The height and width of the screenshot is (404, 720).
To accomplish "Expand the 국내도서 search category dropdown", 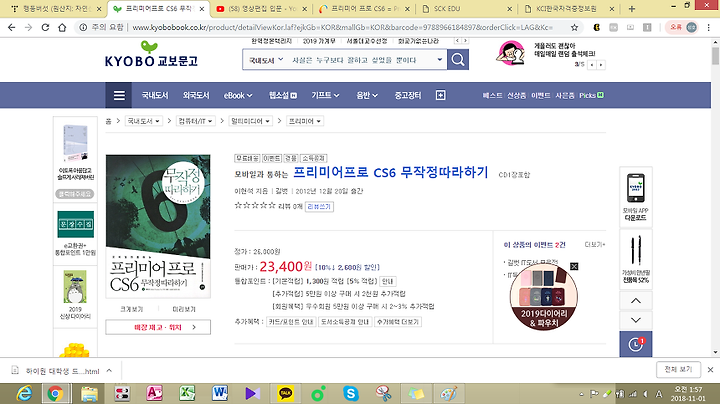I will pos(266,60).
